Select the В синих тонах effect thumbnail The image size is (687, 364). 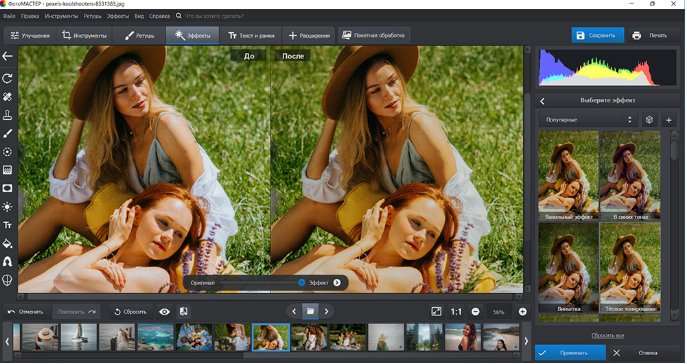coord(630,176)
